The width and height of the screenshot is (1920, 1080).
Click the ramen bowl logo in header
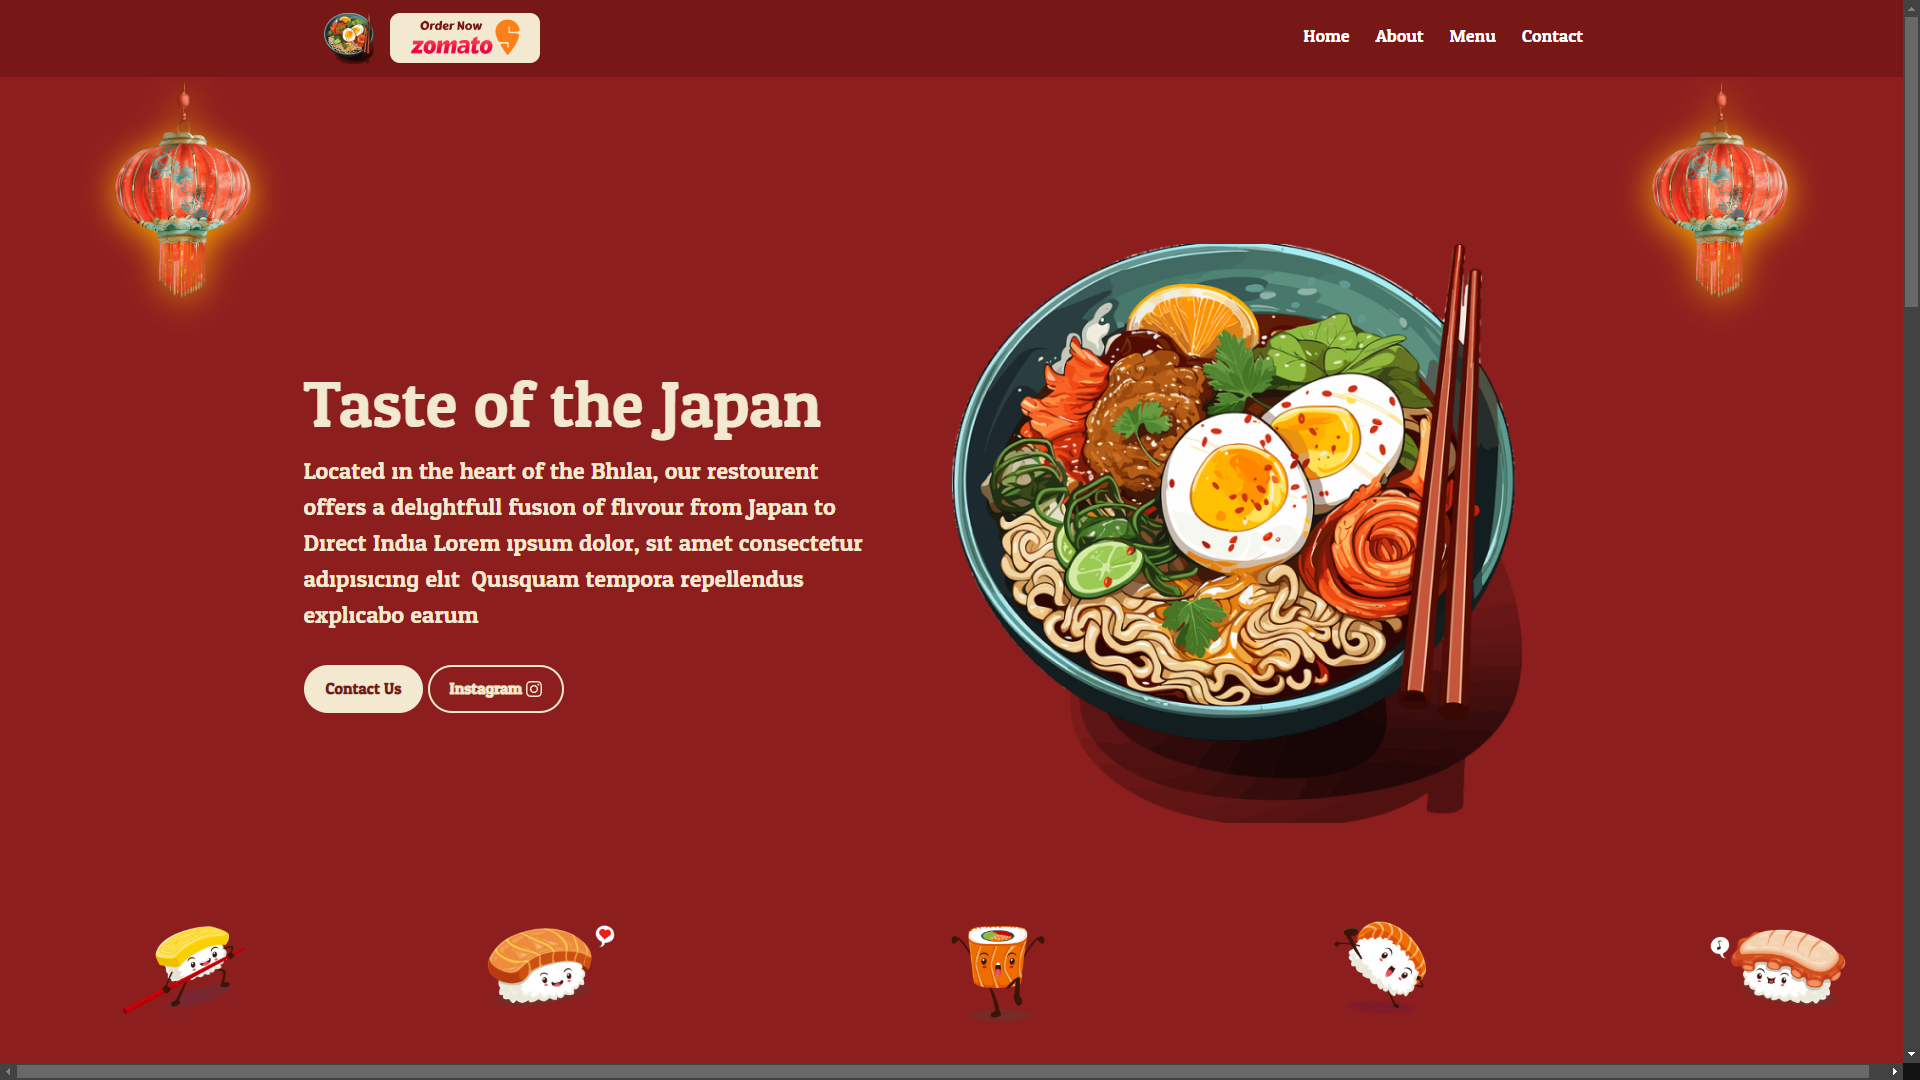click(349, 38)
